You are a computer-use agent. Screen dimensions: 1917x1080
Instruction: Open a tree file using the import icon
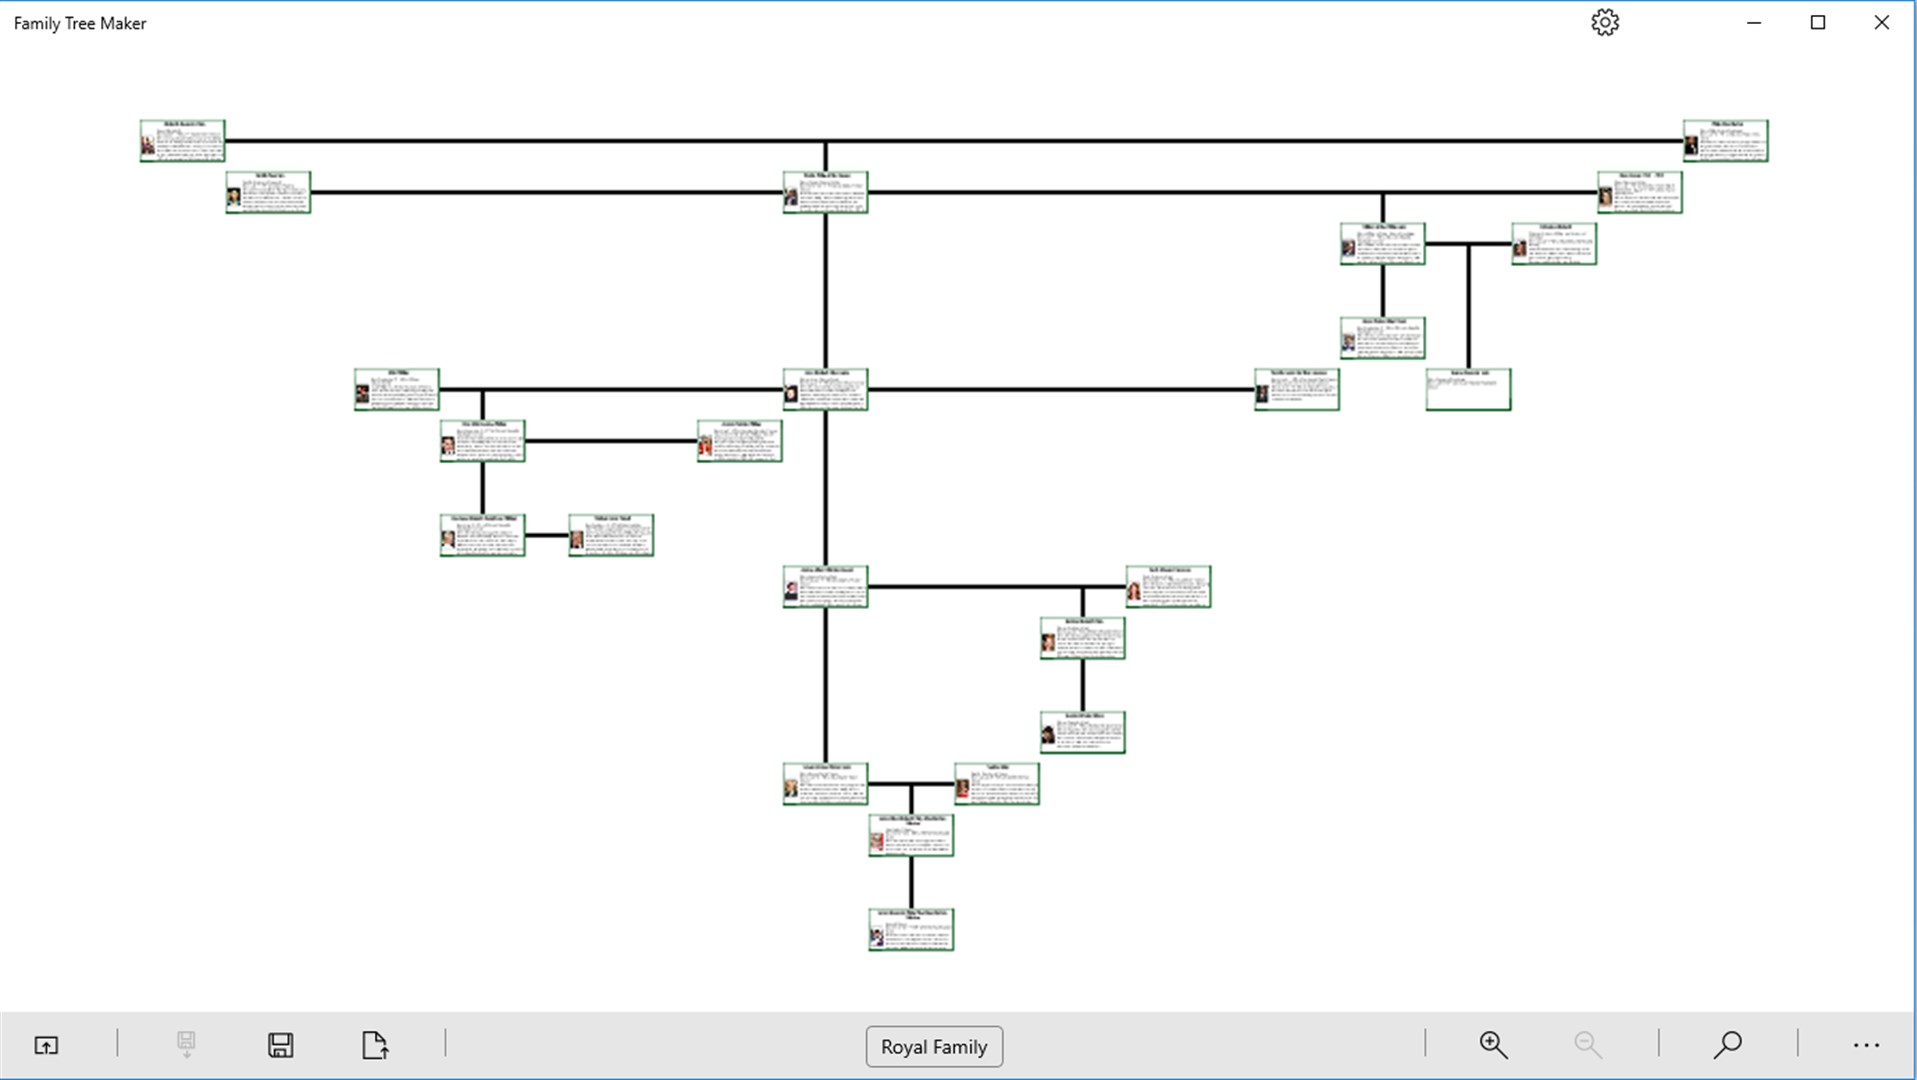(x=45, y=1045)
